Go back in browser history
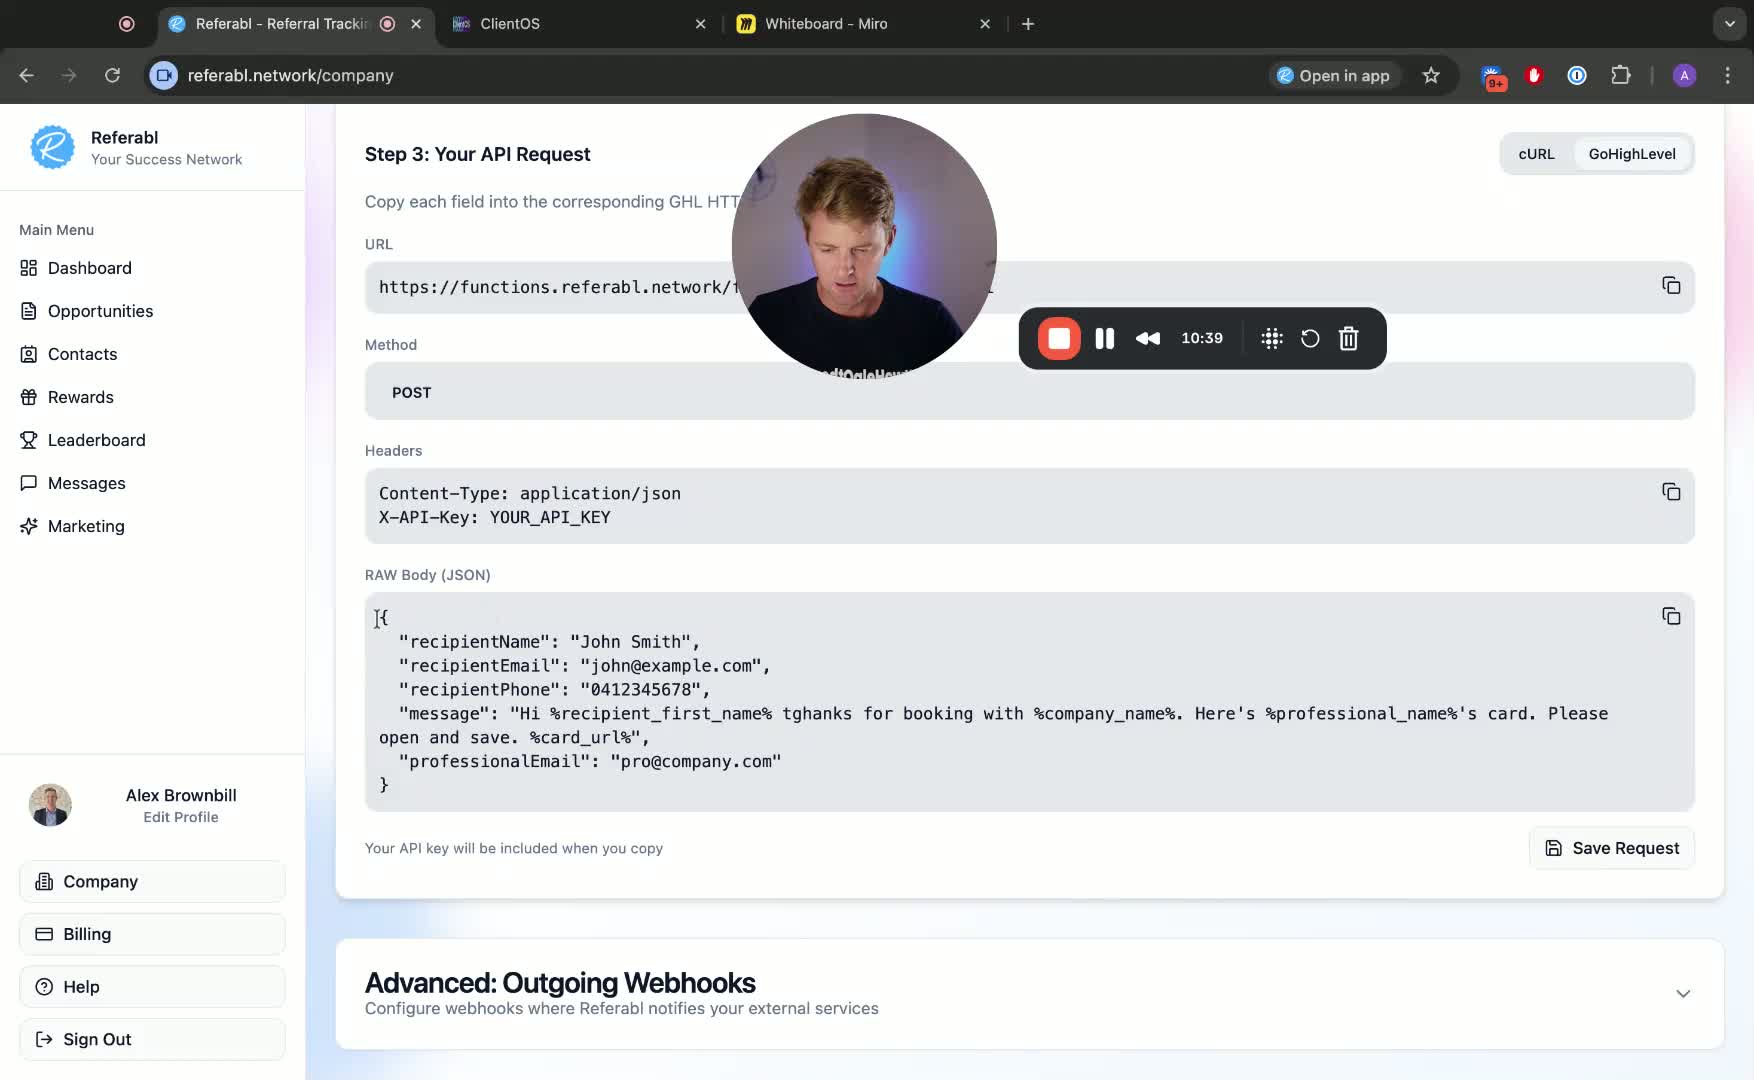 (x=27, y=75)
